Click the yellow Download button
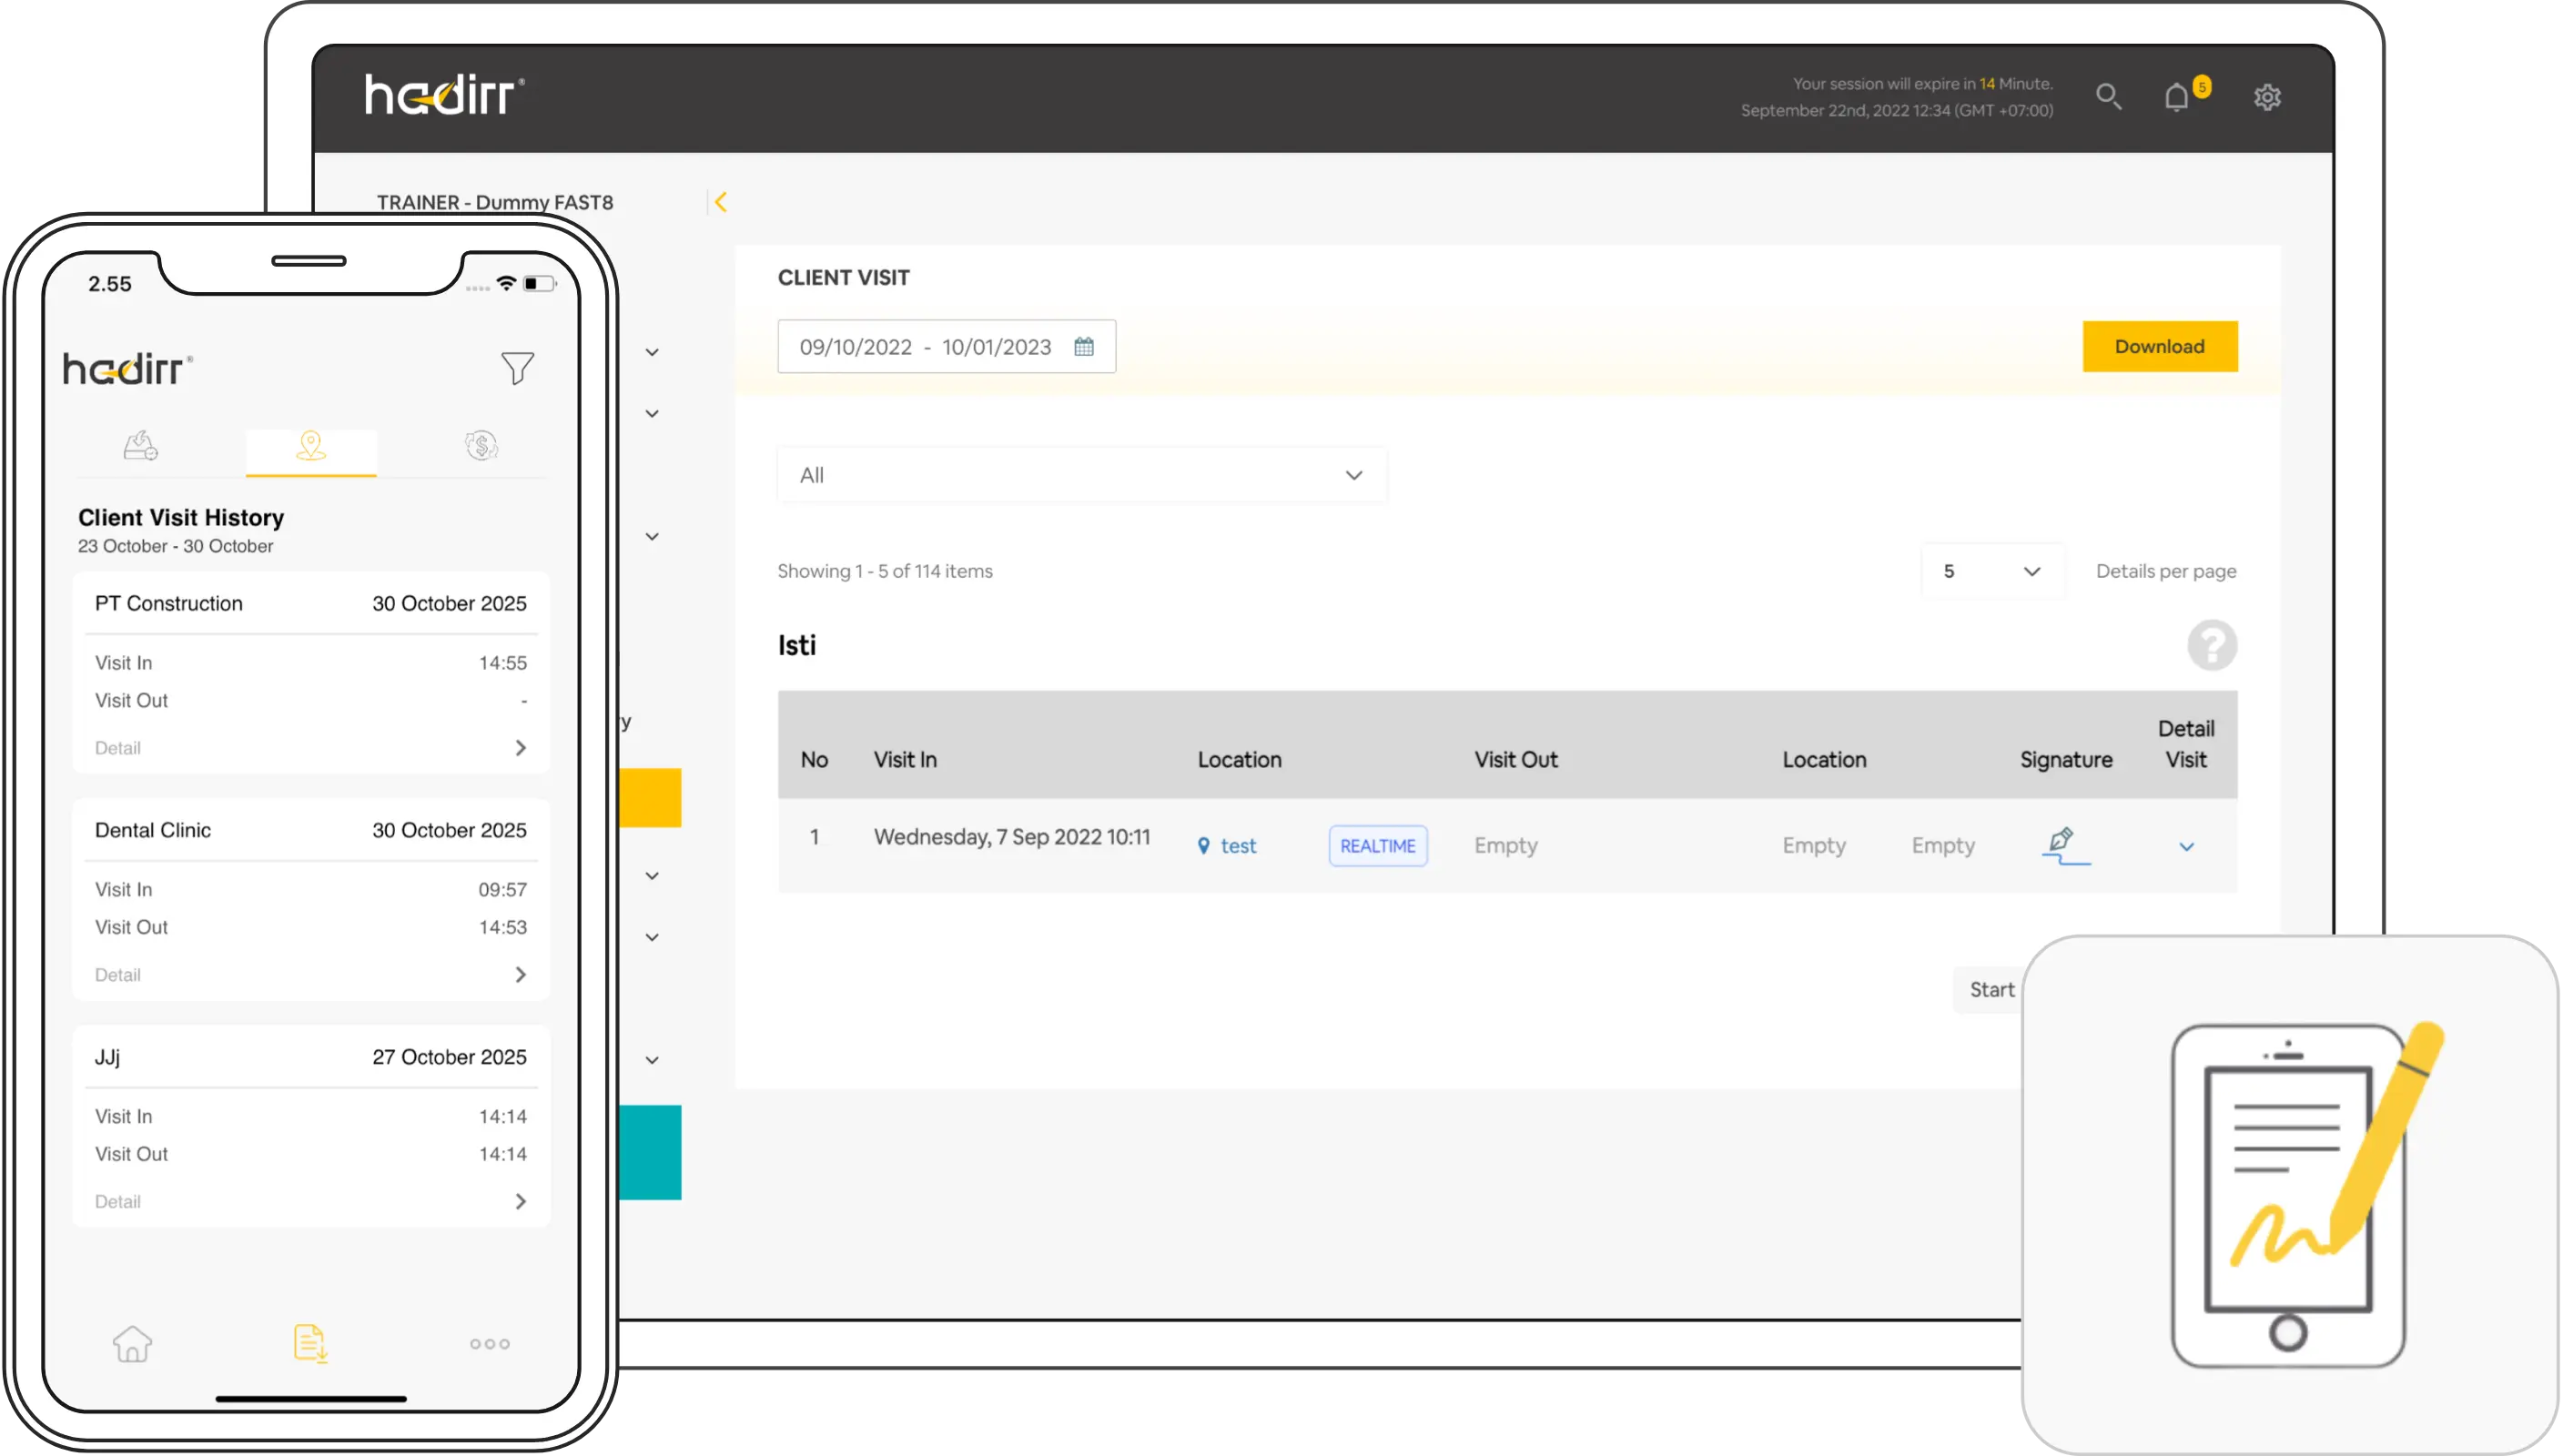The height and width of the screenshot is (1456, 2563). coord(2159,347)
